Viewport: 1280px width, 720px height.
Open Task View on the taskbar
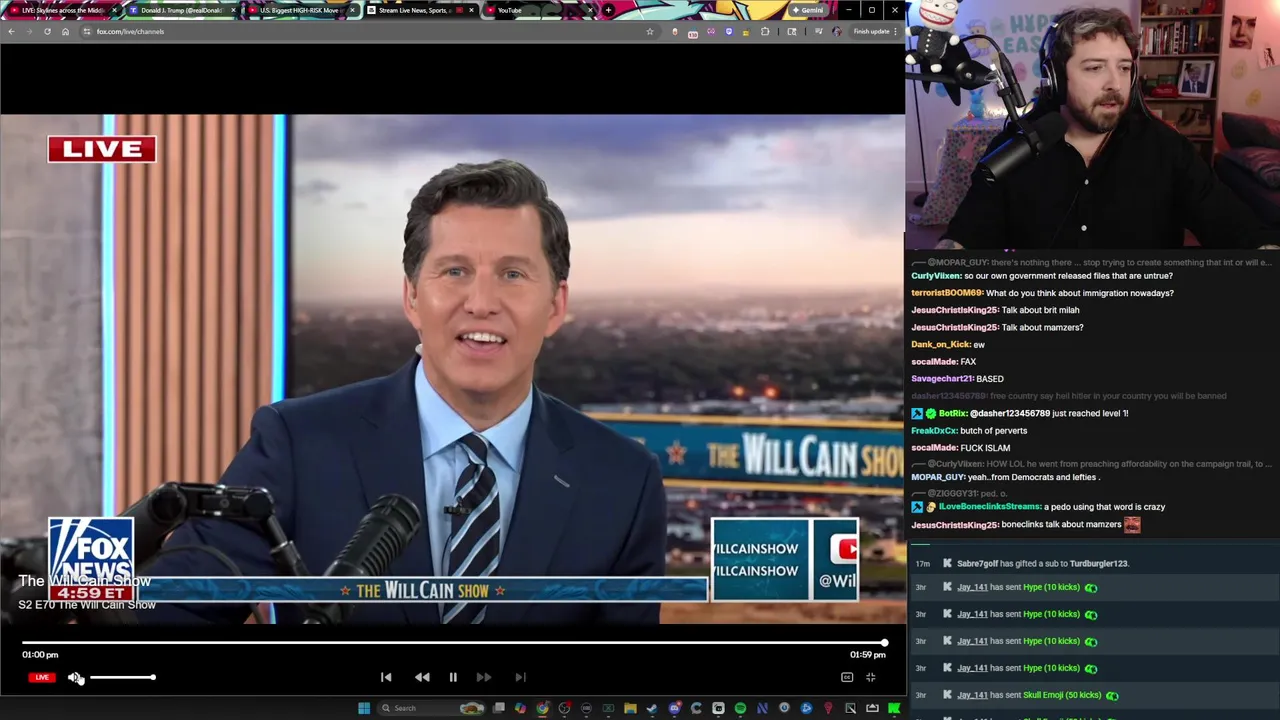click(498, 708)
